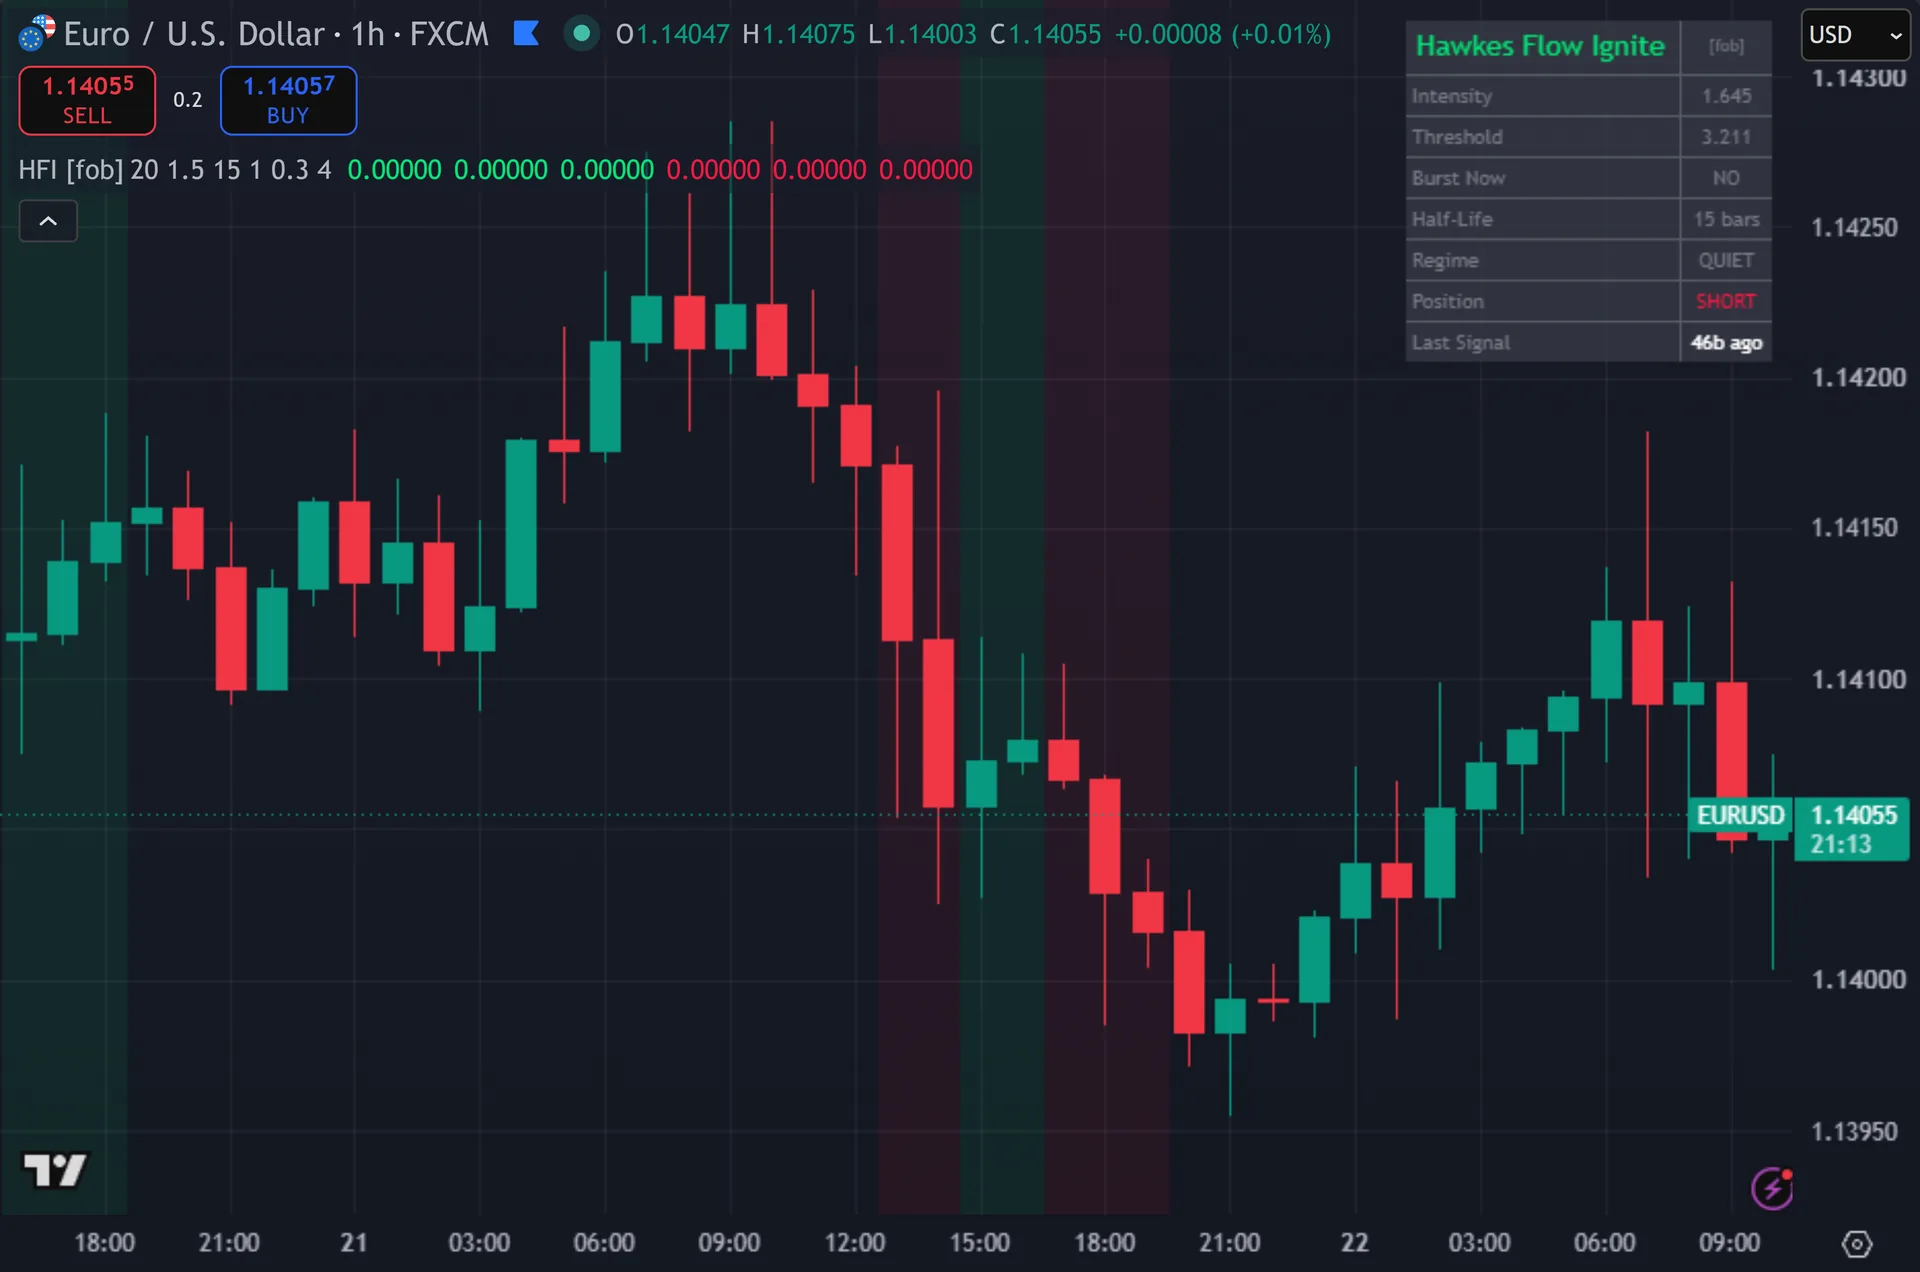The image size is (1920, 1272).
Task: Click the Regime label
Action: click(x=1445, y=260)
